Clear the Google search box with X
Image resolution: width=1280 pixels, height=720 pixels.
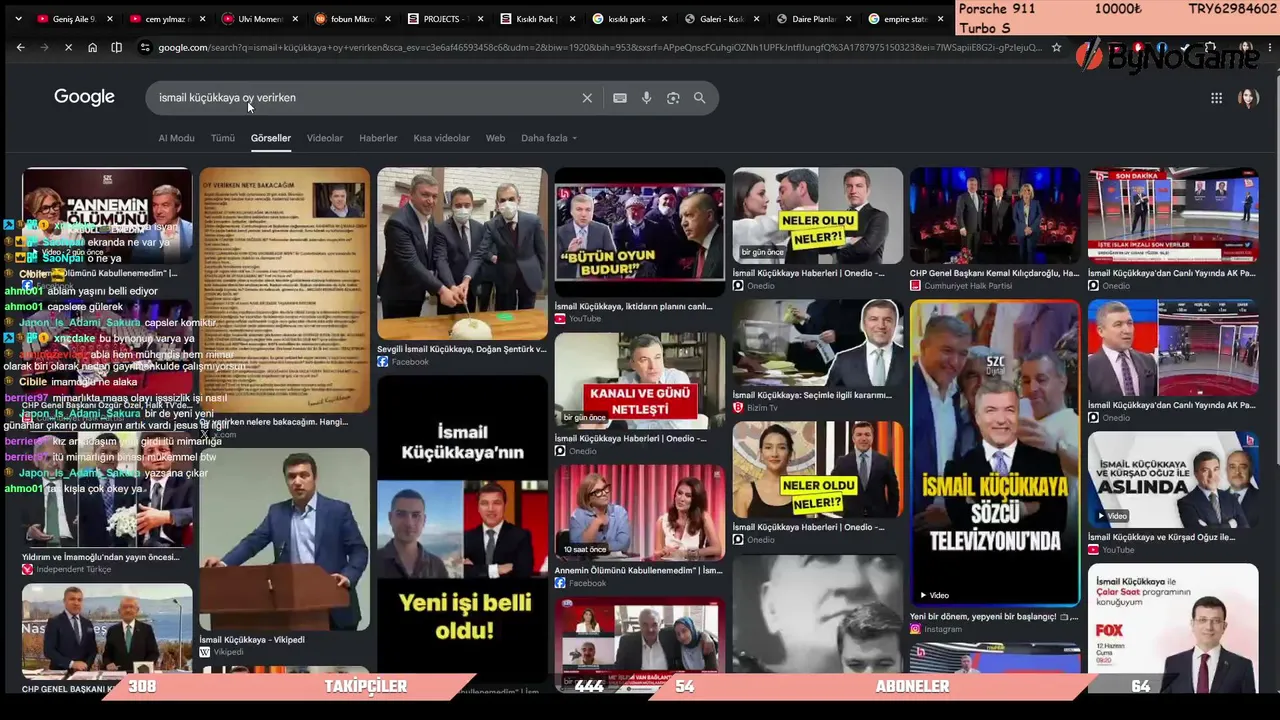[x=587, y=98]
